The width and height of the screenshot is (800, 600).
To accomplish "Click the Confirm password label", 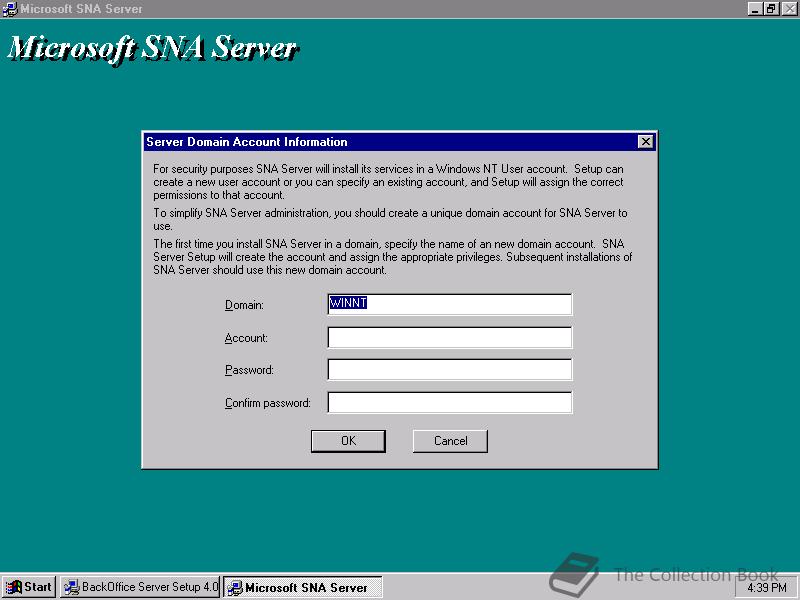I will pyautogui.click(x=267, y=403).
